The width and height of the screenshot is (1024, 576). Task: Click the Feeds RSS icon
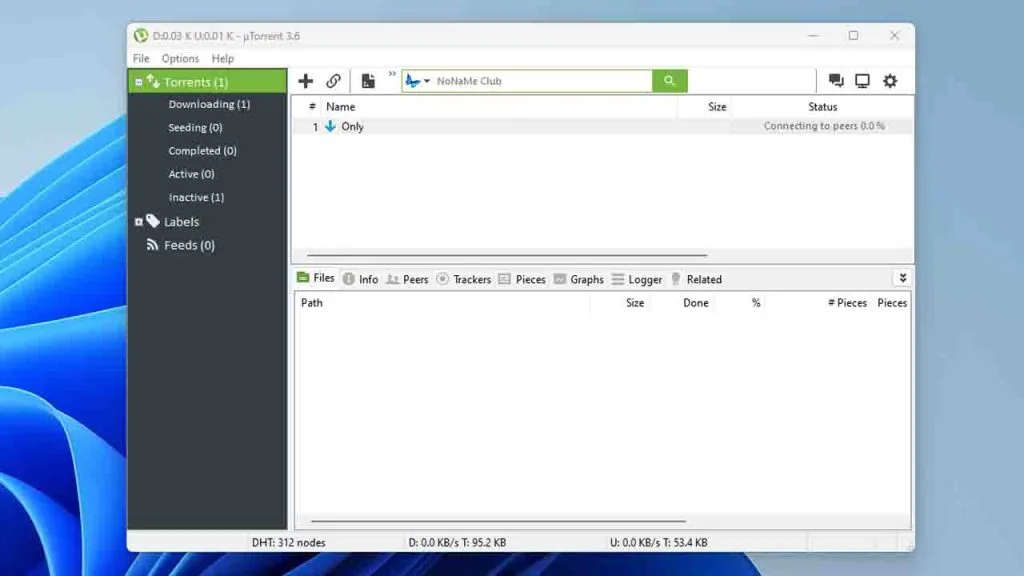pos(152,245)
